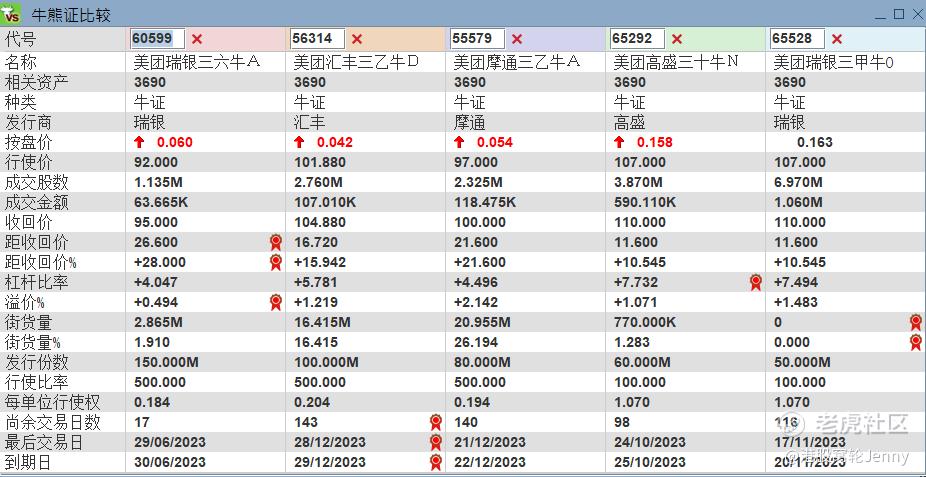This screenshot has height=477, width=926.
Task: Click the ribbon badge in 街货量 row for 65528
Action: [916, 322]
